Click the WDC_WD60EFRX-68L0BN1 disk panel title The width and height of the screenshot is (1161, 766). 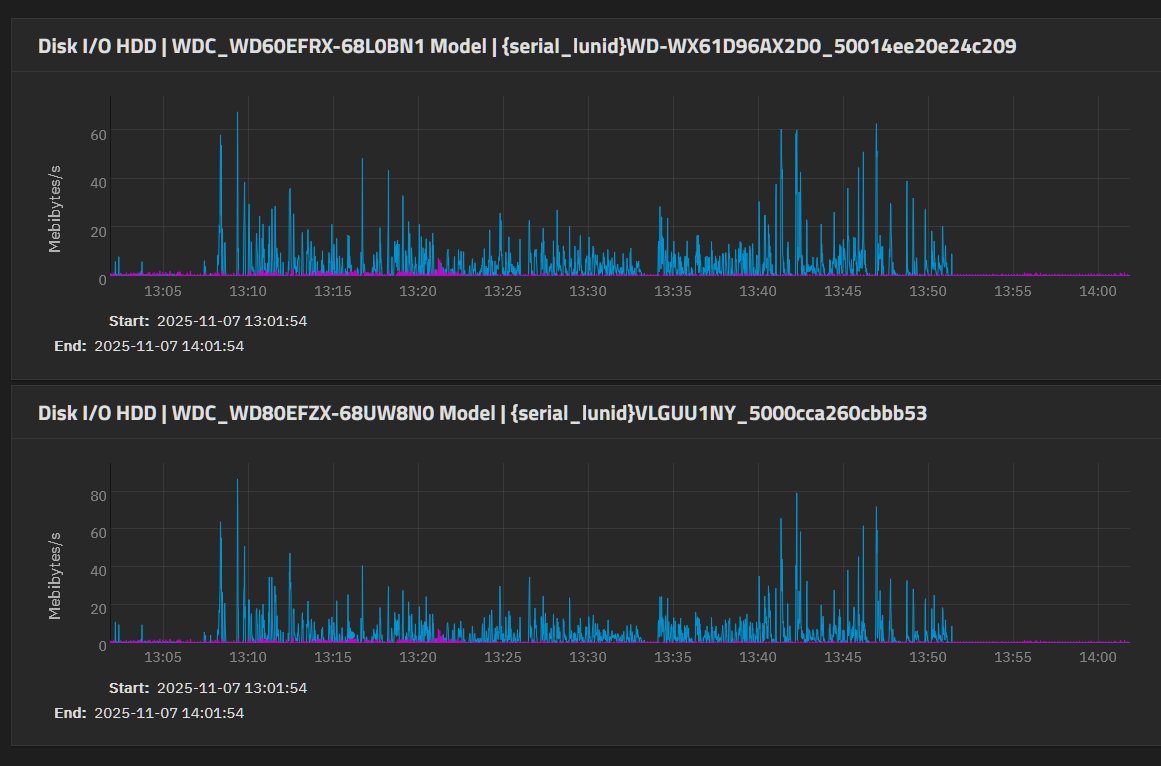(527, 46)
